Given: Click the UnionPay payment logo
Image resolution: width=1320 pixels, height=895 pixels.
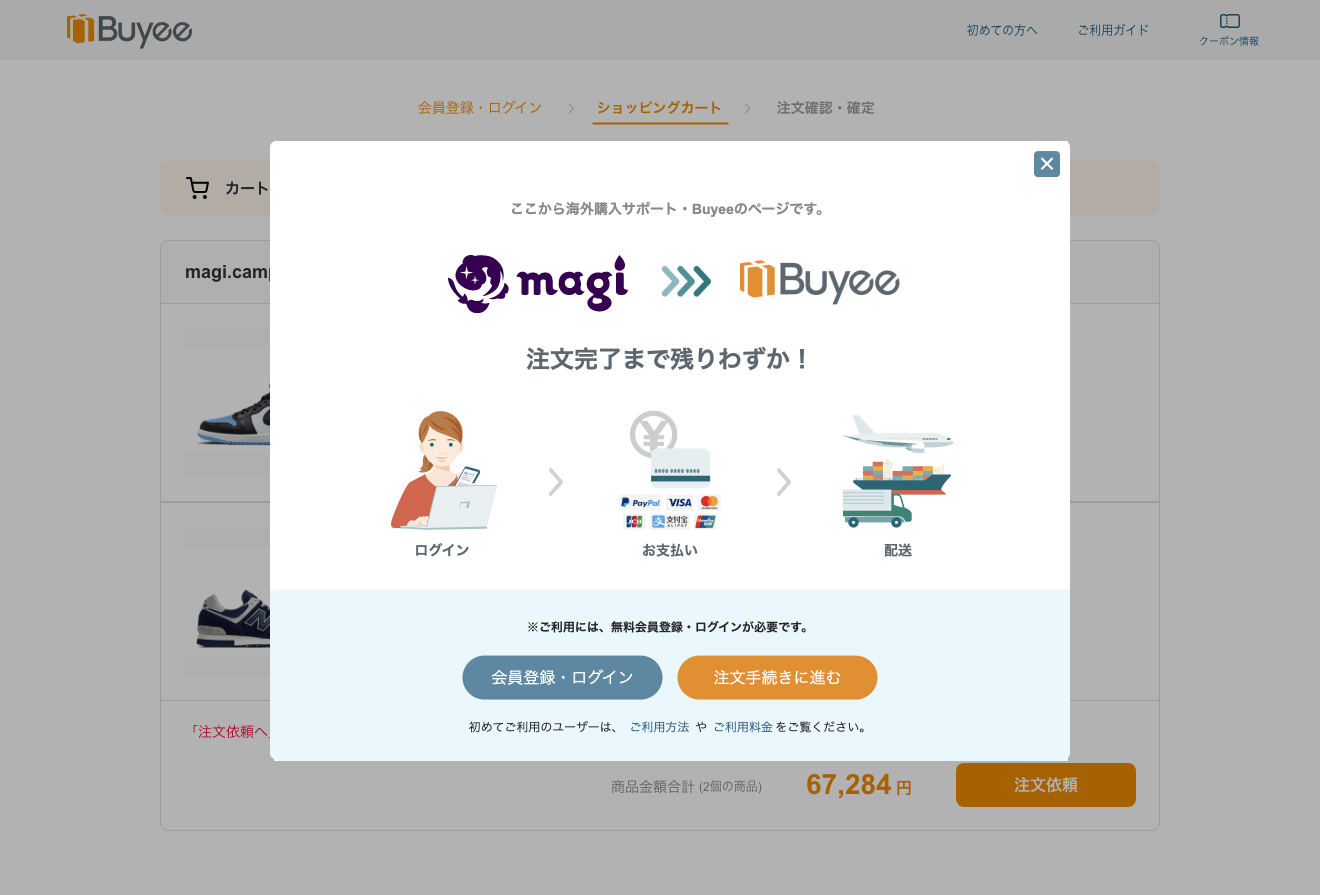Looking at the screenshot, I should pyautogui.click(x=706, y=521).
